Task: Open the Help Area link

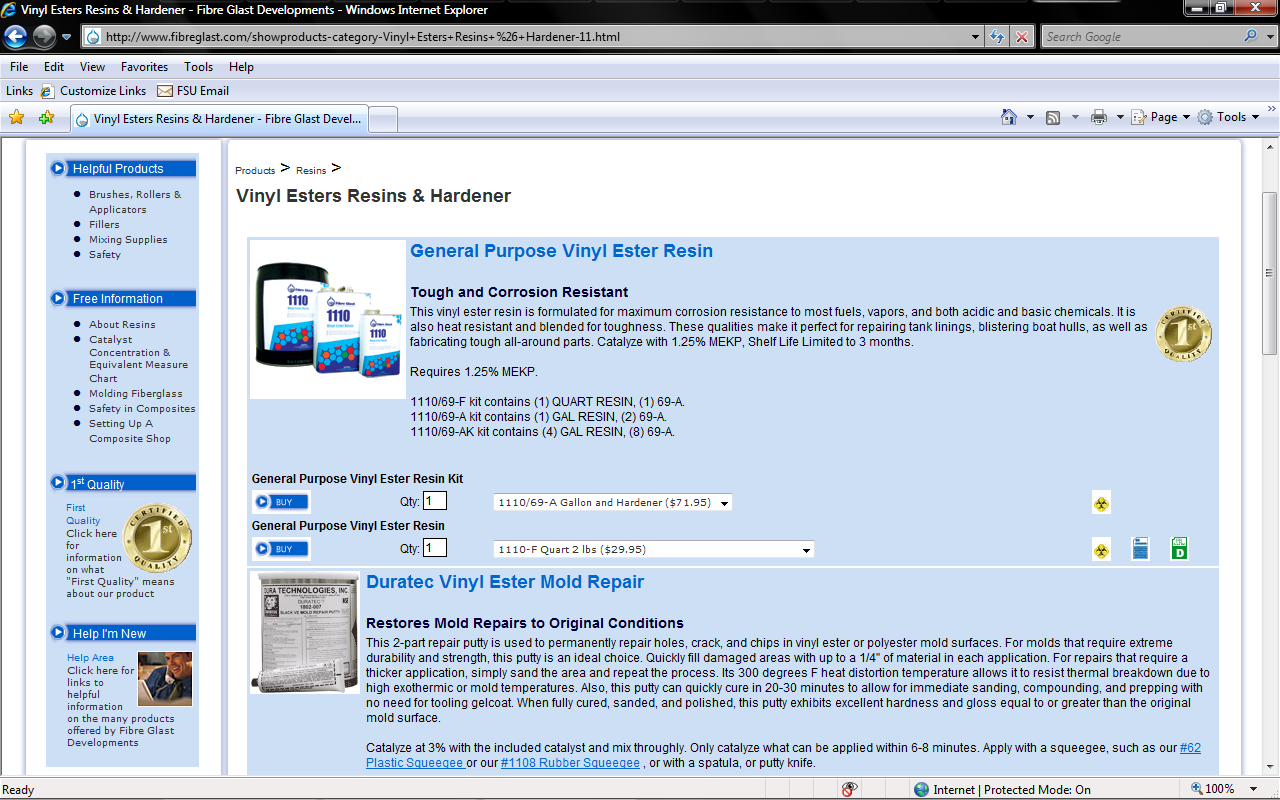Action: 90,658
